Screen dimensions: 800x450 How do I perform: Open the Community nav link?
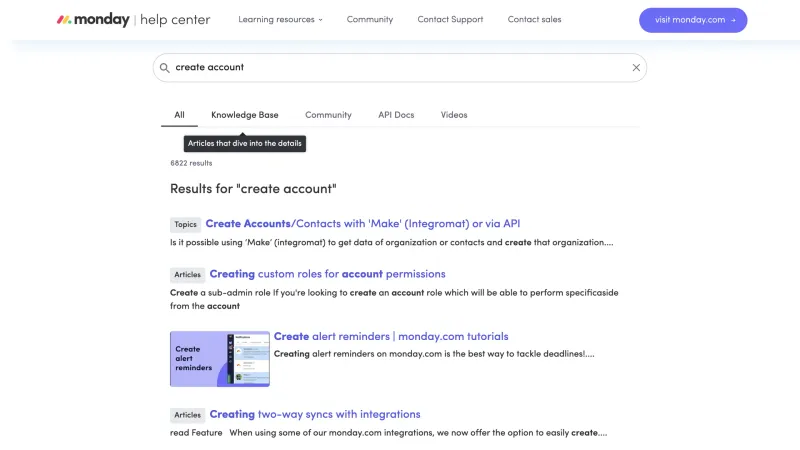pos(370,19)
